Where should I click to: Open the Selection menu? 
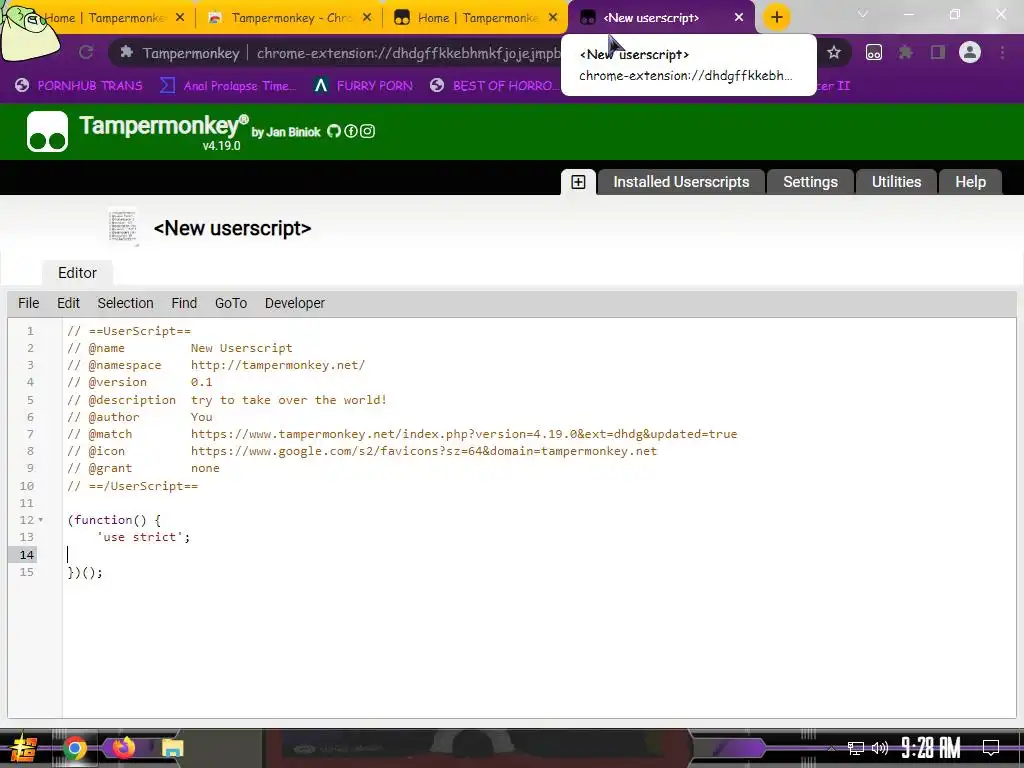click(x=125, y=303)
